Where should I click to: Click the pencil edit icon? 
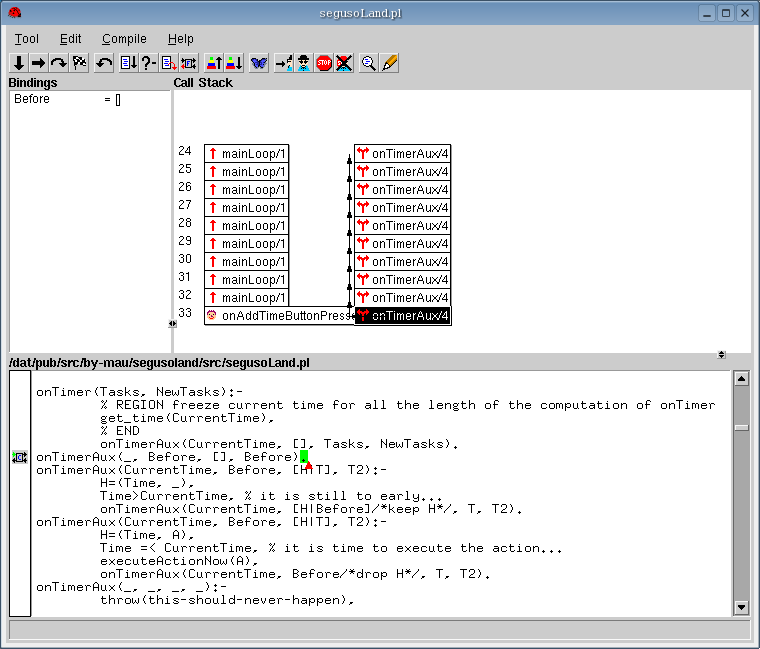tap(390, 63)
